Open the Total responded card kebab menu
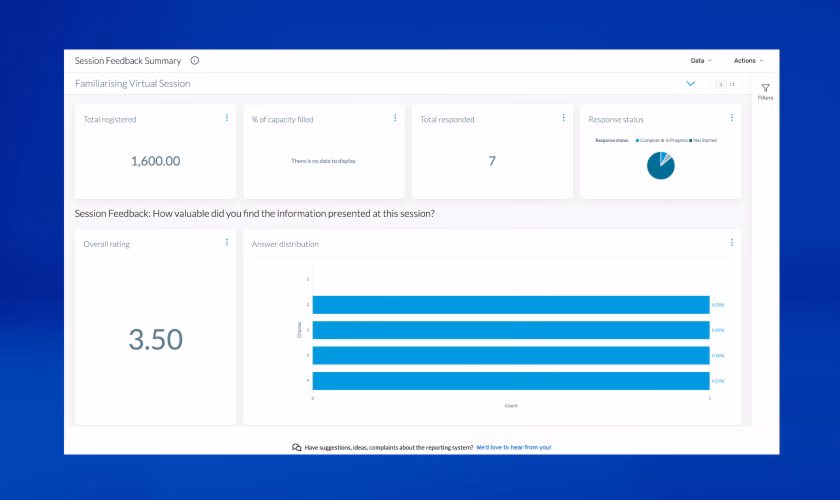The image size is (840, 500). tap(564, 118)
